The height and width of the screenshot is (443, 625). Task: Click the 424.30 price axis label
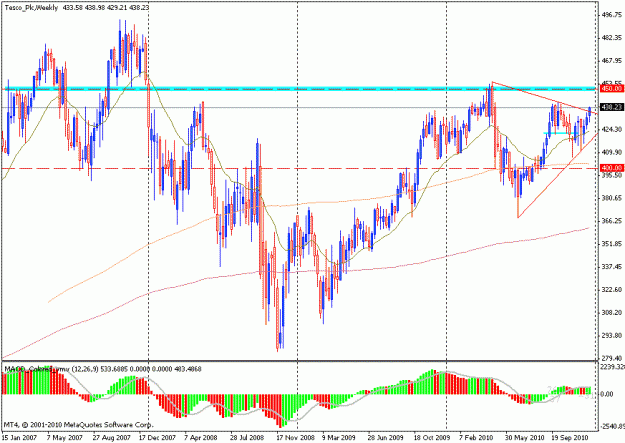click(x=612, y=129)
